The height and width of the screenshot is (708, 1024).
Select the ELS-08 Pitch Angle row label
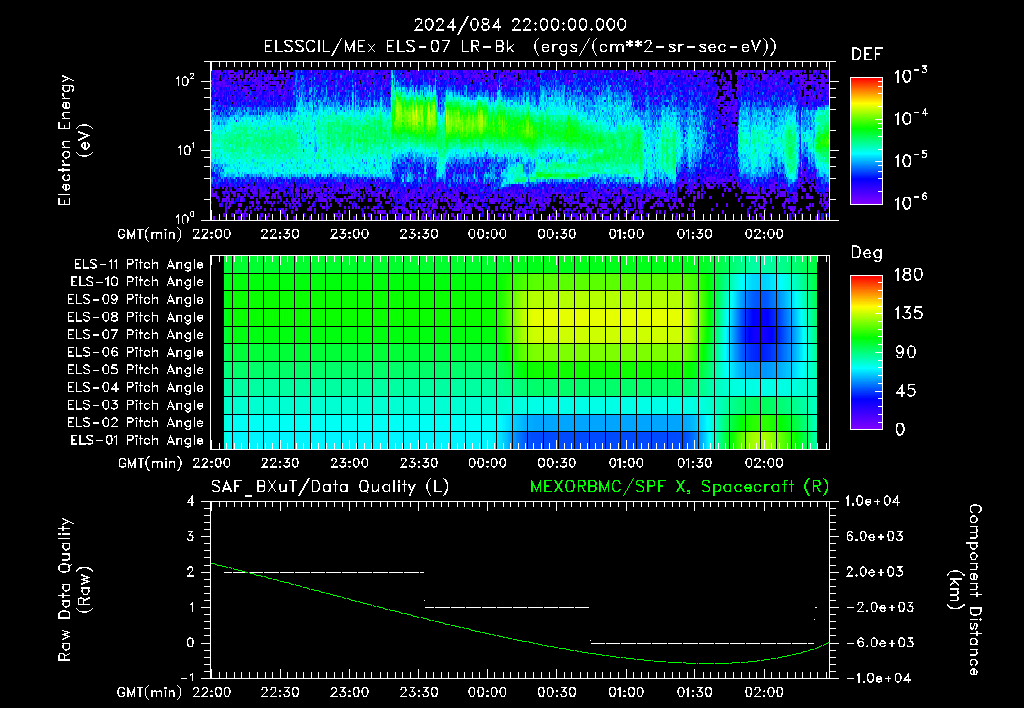point(136,317)
